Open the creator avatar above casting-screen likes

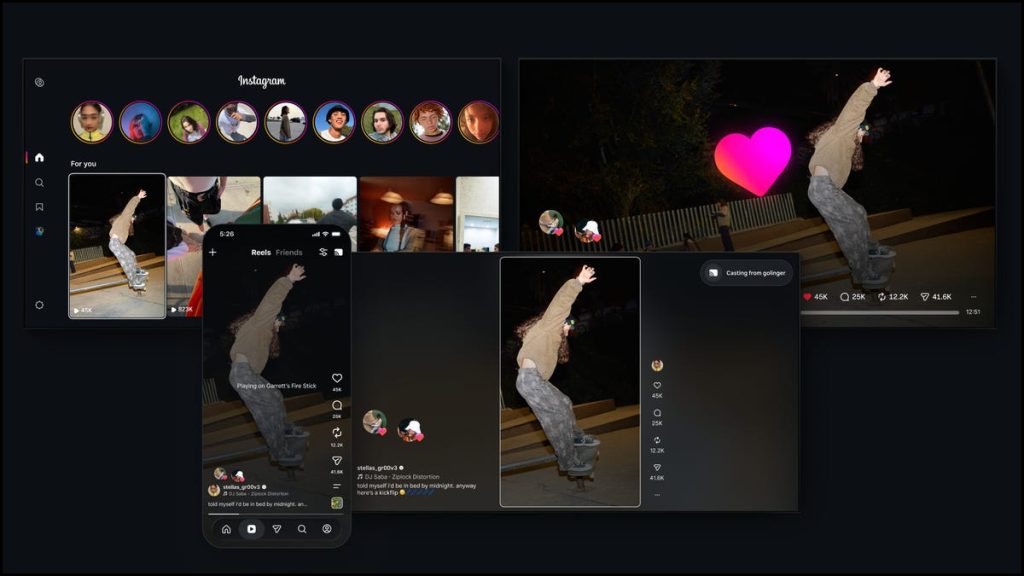[x=657, y=365]
